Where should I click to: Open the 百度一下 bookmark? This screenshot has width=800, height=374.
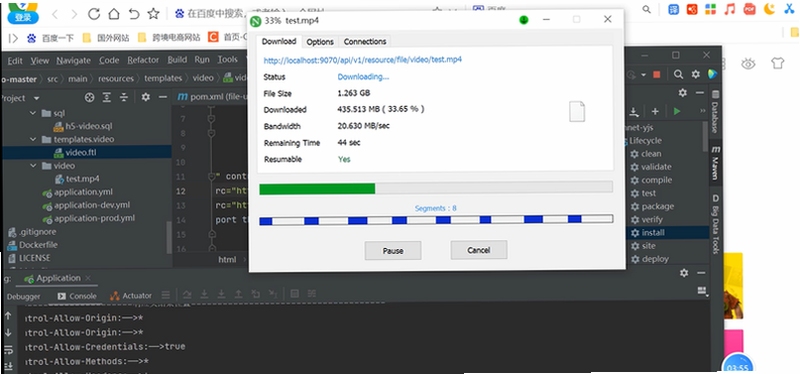51,38
